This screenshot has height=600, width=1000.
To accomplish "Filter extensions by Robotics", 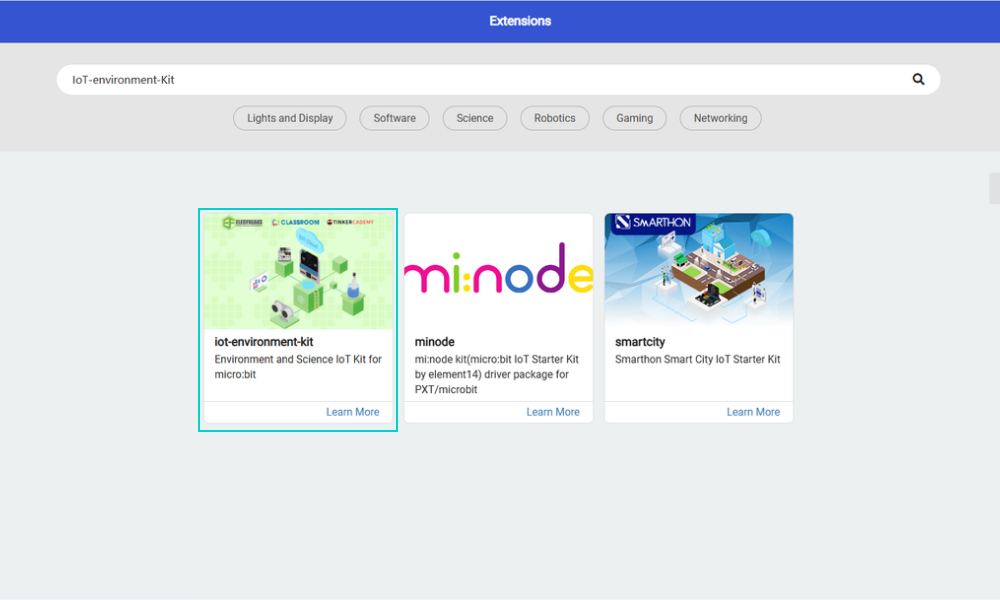I will coord(554,118).
